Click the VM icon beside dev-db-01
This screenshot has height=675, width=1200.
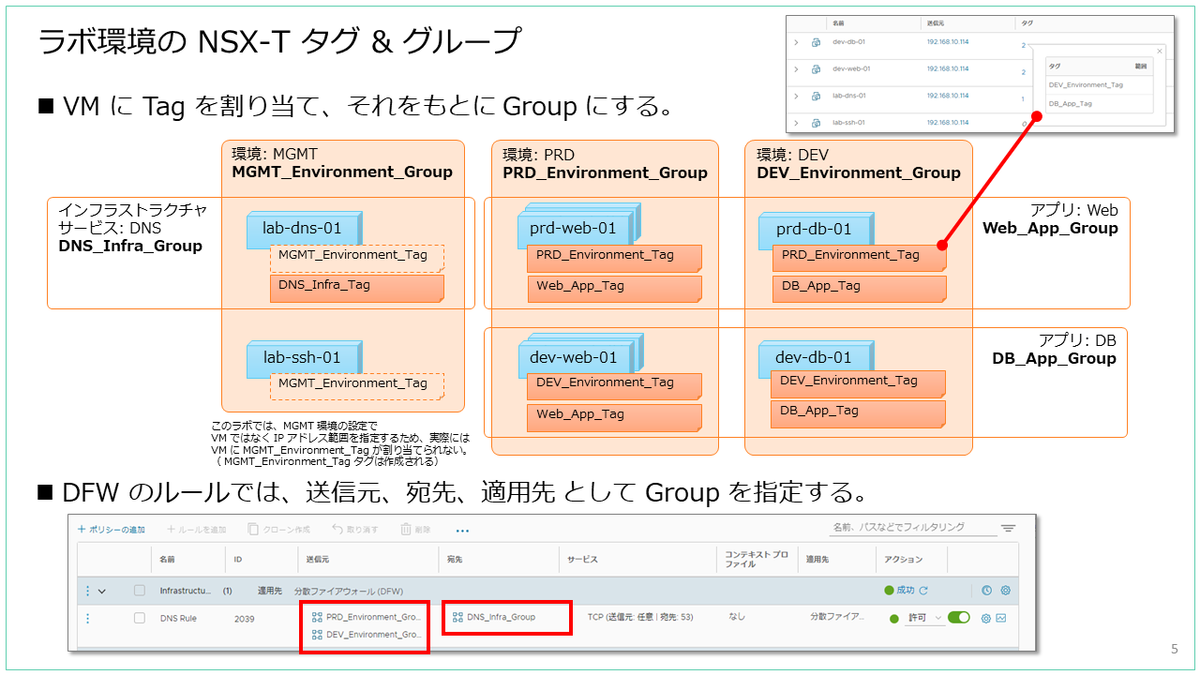pyautogui.click(x=817, y=42)
